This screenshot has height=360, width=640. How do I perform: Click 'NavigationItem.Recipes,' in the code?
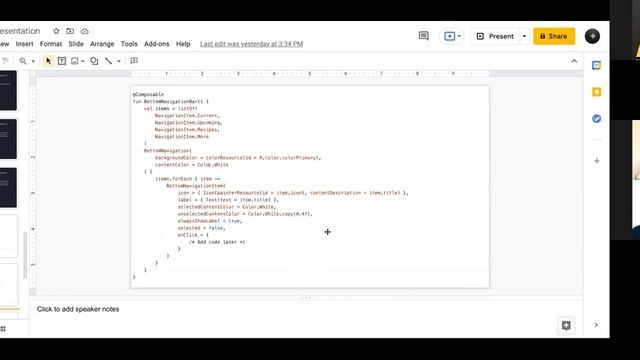[187, 129]
